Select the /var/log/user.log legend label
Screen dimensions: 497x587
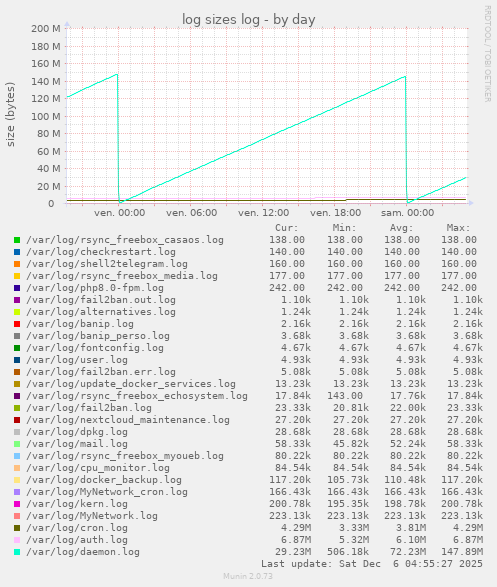77,360
